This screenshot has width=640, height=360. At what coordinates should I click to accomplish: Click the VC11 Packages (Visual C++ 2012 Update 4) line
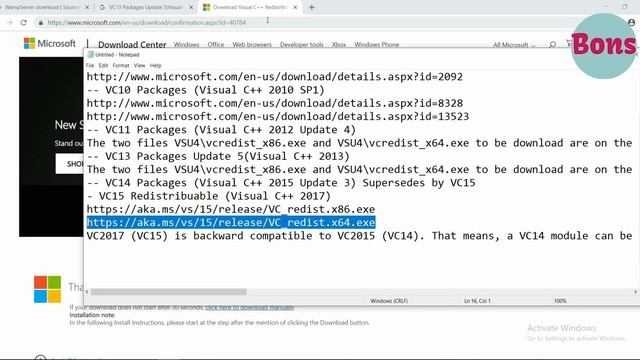click(x=221, y=130)
